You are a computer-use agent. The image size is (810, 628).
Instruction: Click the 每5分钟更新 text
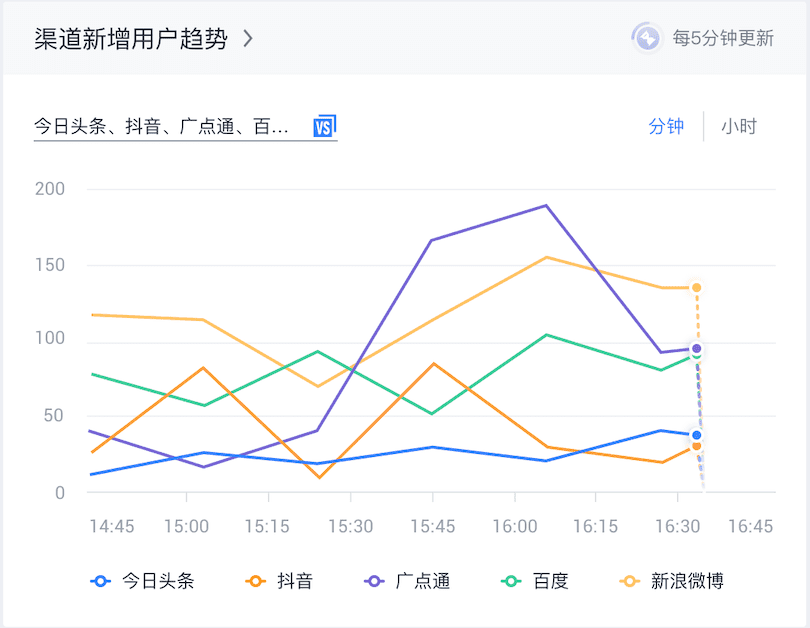[x=723, y=38]
